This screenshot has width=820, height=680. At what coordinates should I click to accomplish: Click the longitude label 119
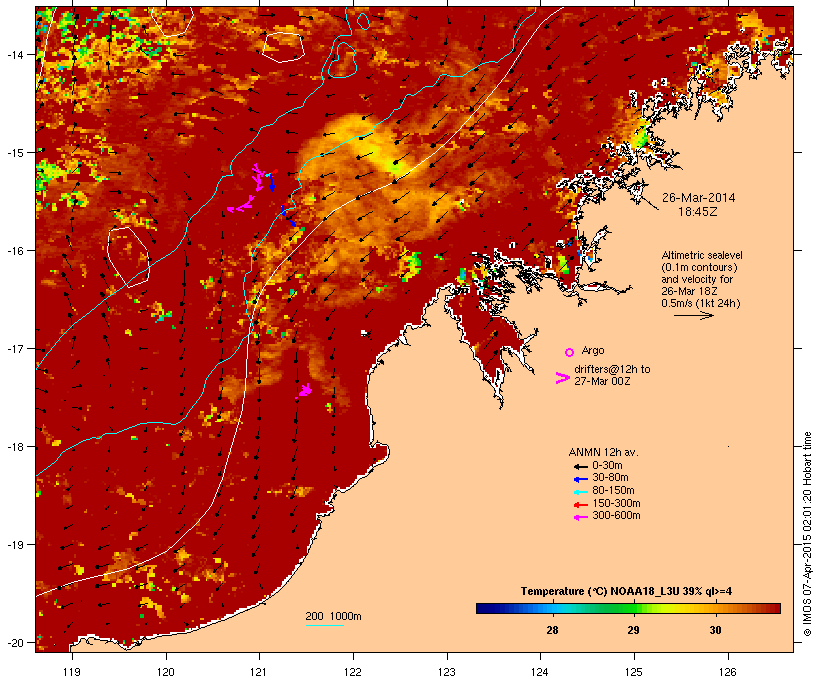[x=72, y=672]
